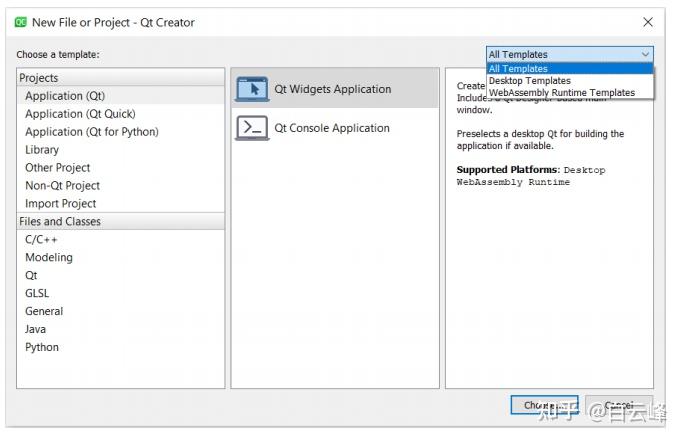Select Non-Qt Project category
Viewport: 684px width, 440px height.
(62, 186)
